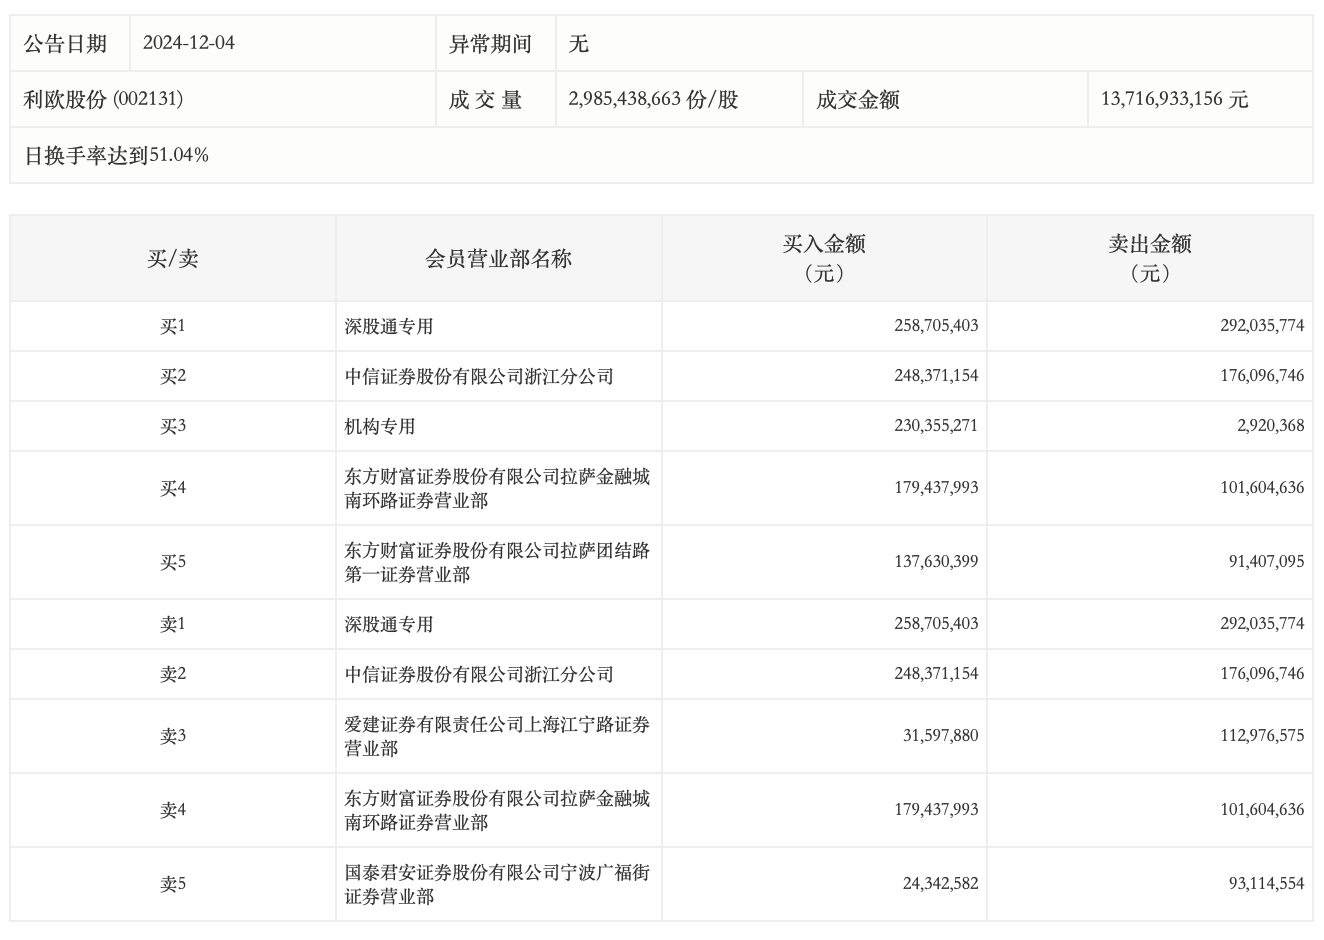Viewport: 1324px width, 940px height.
Task: Click the sell amount 93,114,554
Action: (1262, 884)
